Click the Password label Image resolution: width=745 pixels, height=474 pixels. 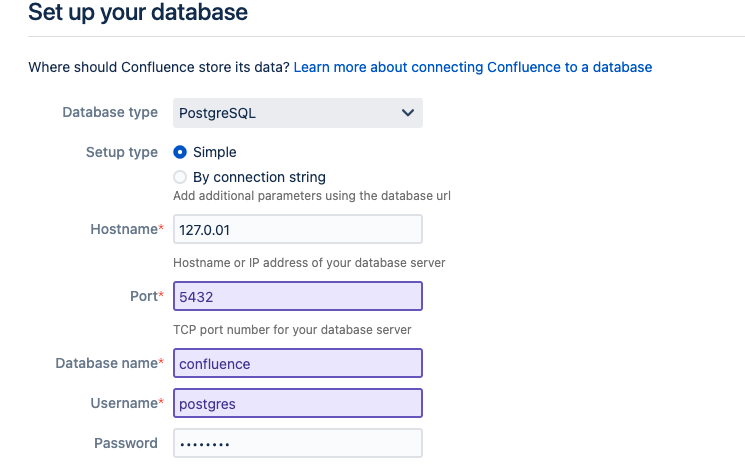[125, 443]
